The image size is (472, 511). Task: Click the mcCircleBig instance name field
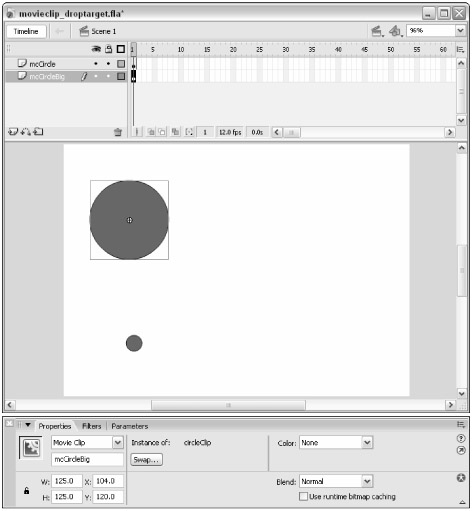click(x=87, y=459)
